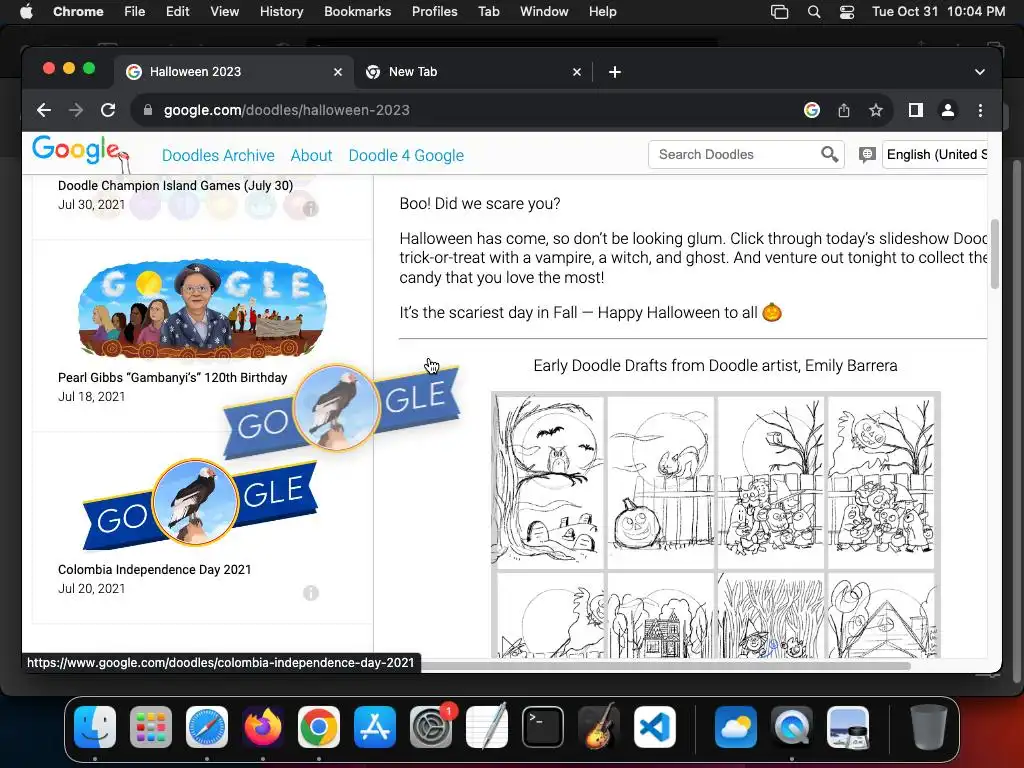Open info icon for Colombia Independence Day 2021
The height and width of the screenshot is (768, 1024).
click(x=311, y=593)
